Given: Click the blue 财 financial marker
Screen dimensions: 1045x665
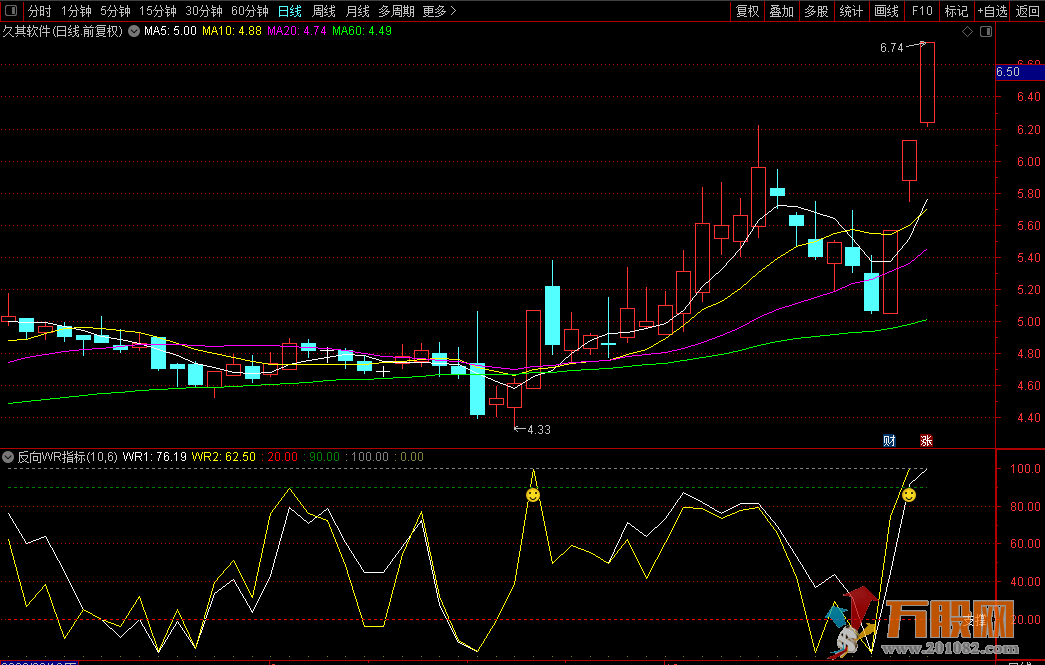Looking at the screenshot, I should point(889,440).
